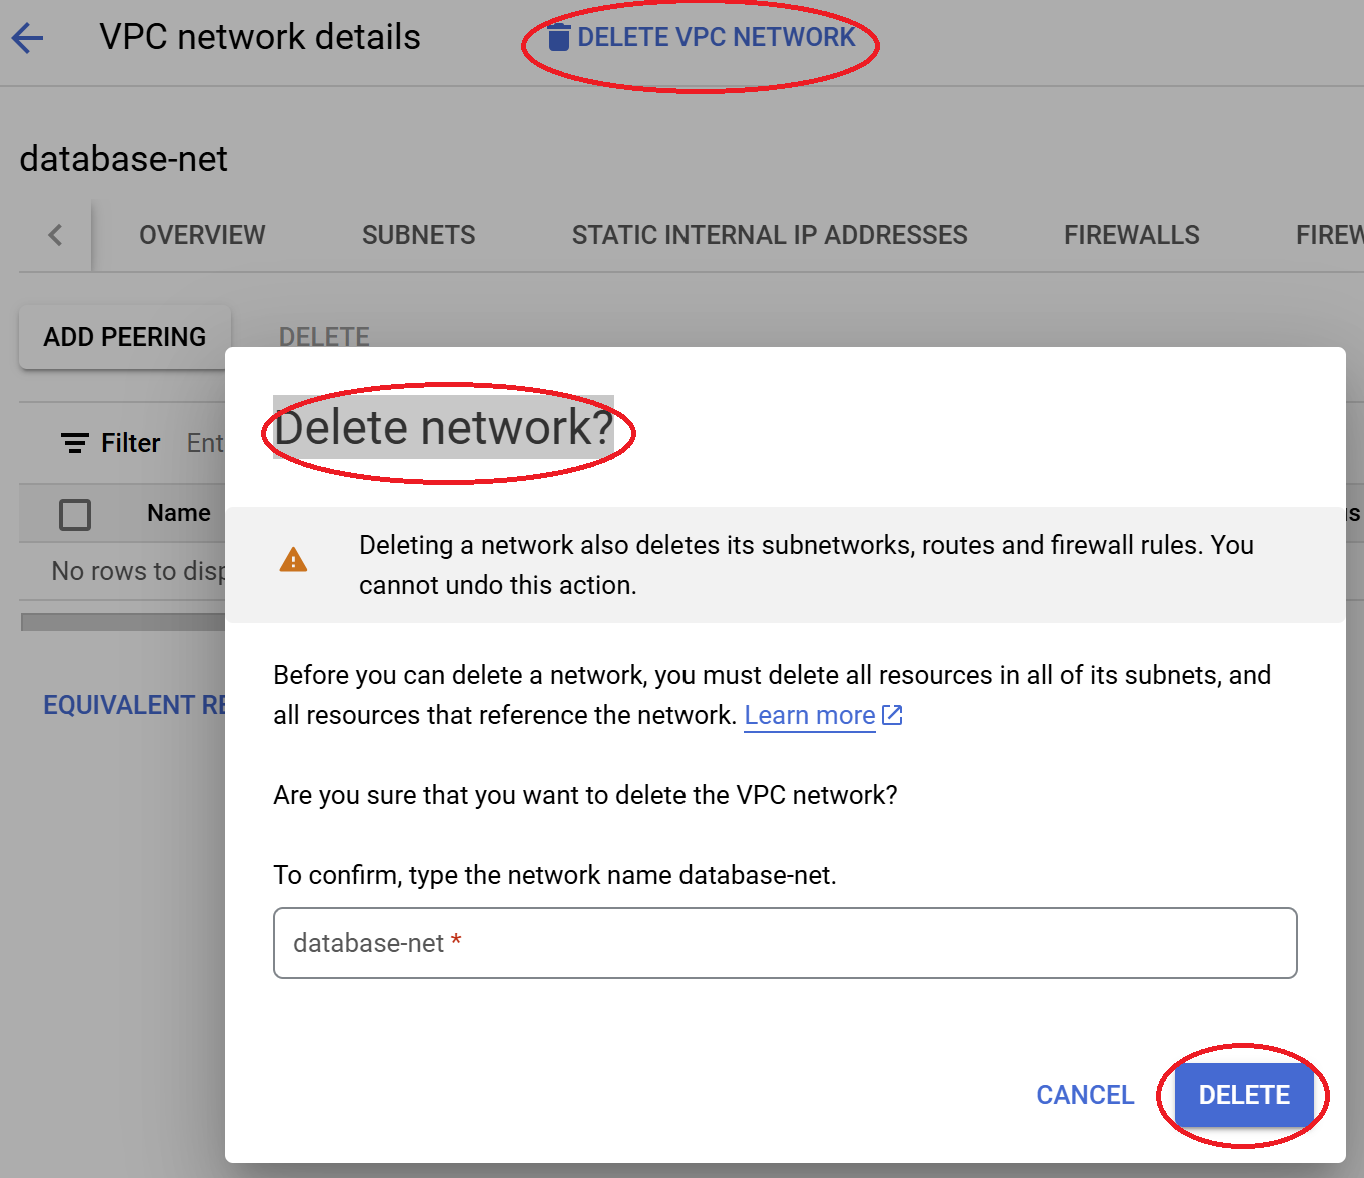
Task: Click the Filter list icon
Action: (x=74, y=443)
